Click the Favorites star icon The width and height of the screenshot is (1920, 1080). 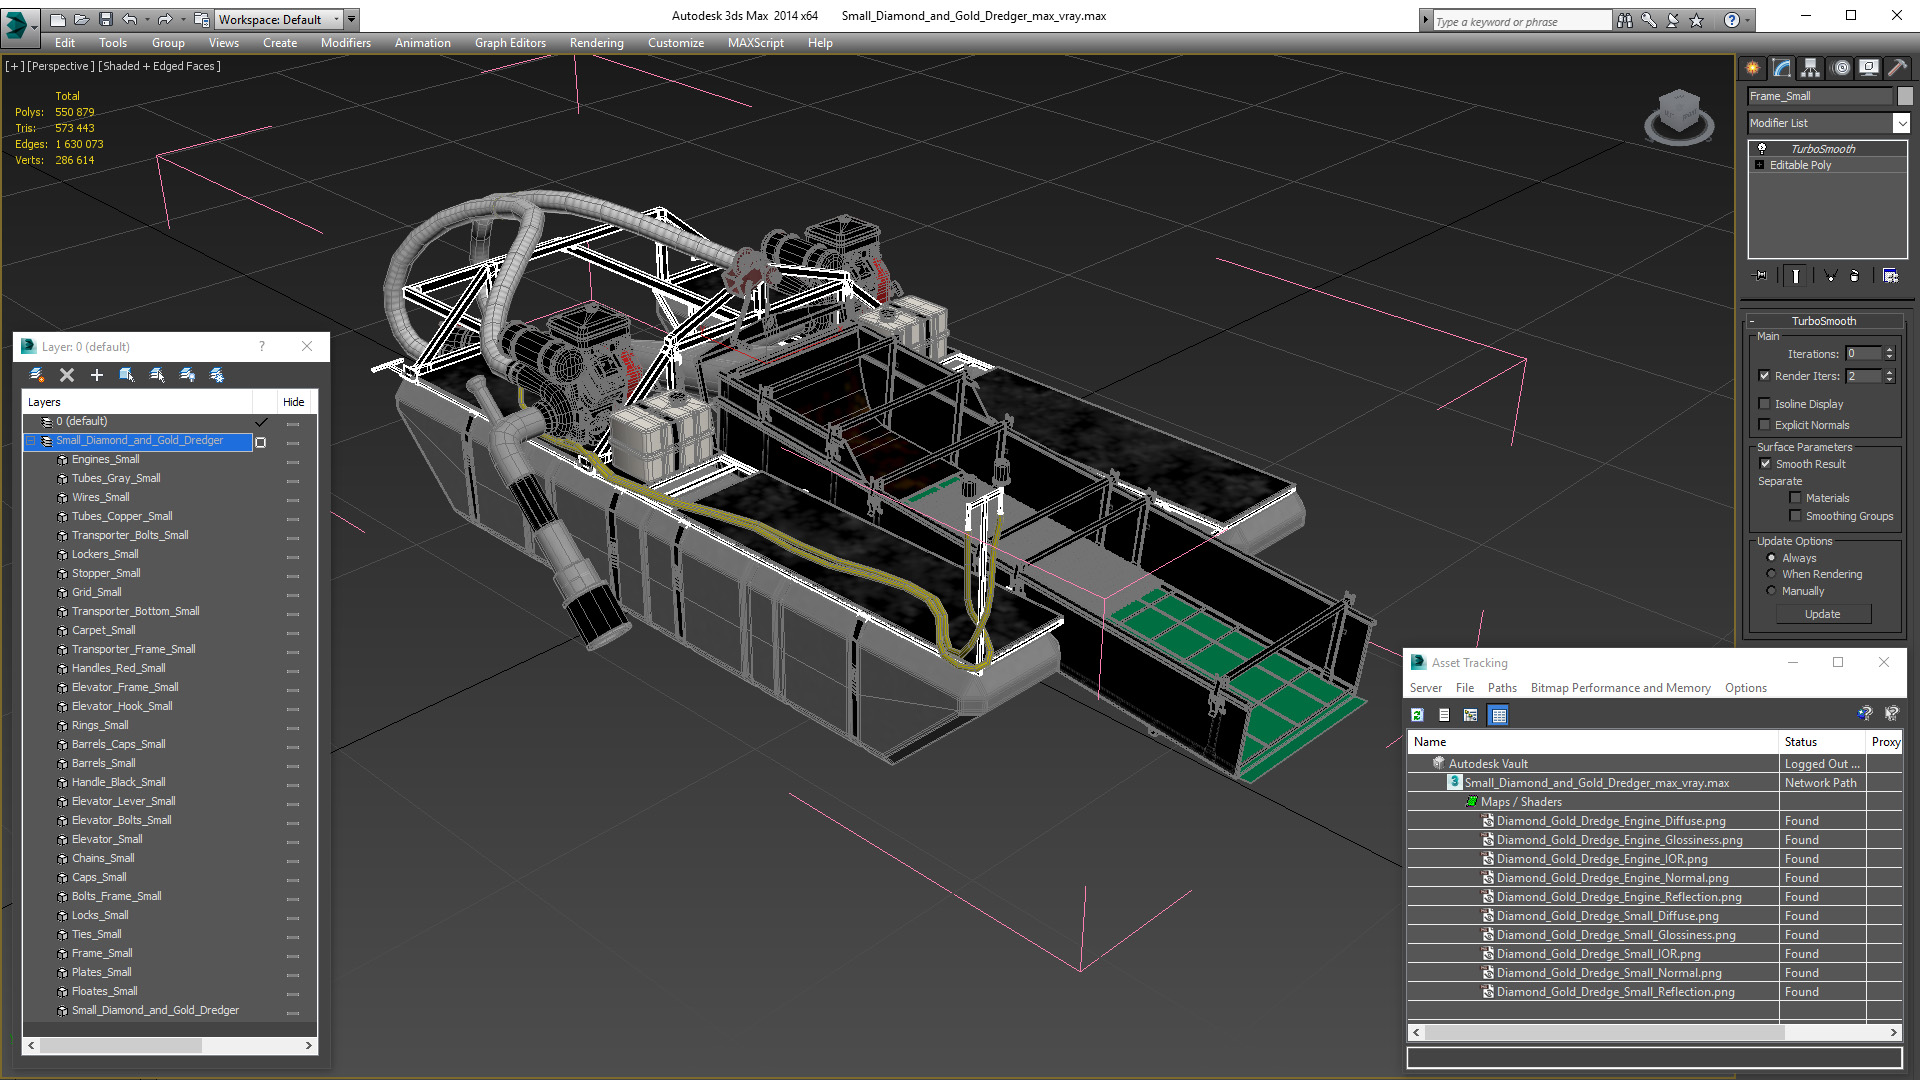1697,20
